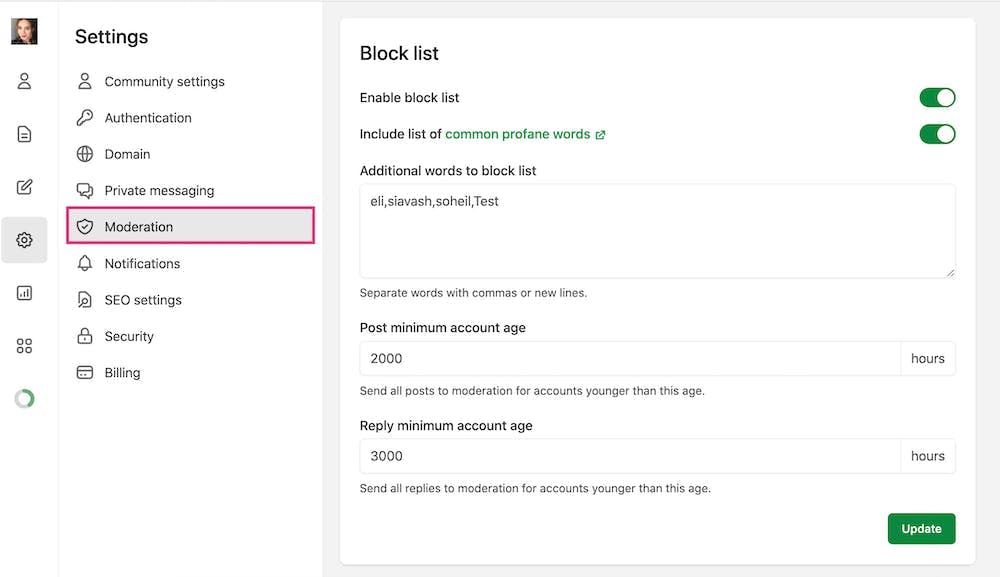The height and width of the screenshot is (577, 1000).
Task: Disable the Enable block list toggle
Action: [937, 97]
